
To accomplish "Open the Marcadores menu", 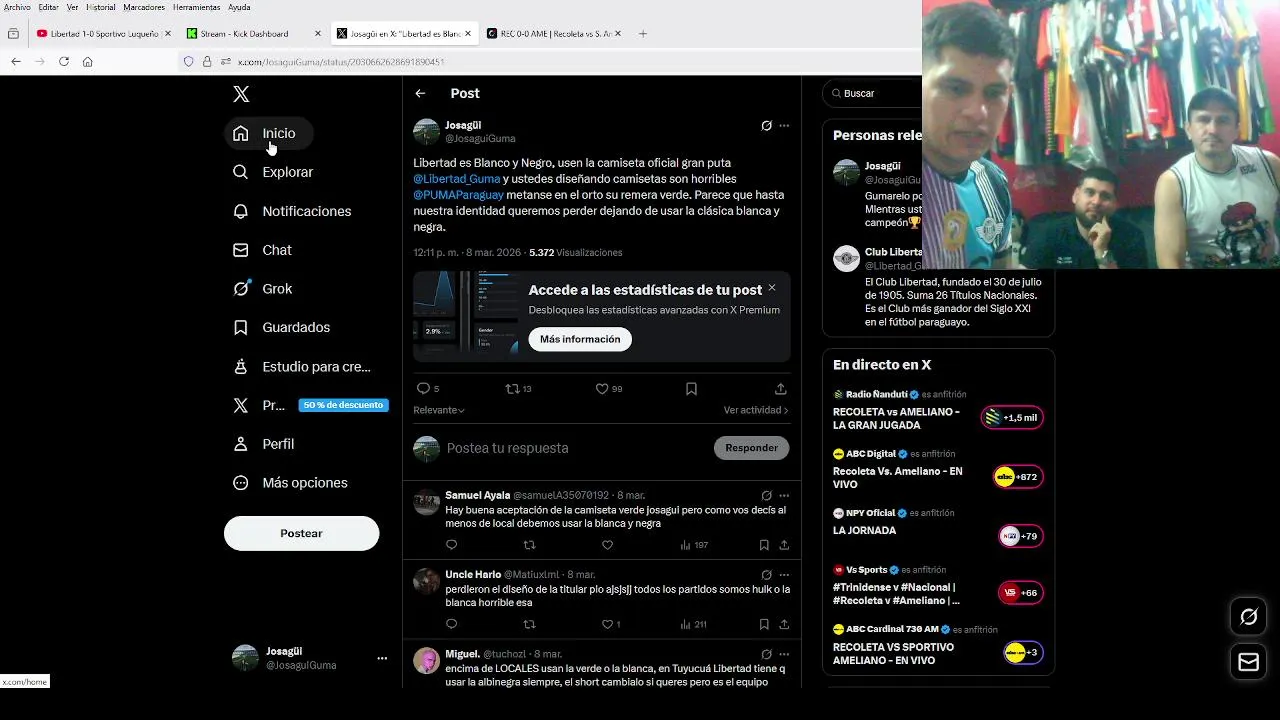I will coord(144,7).
